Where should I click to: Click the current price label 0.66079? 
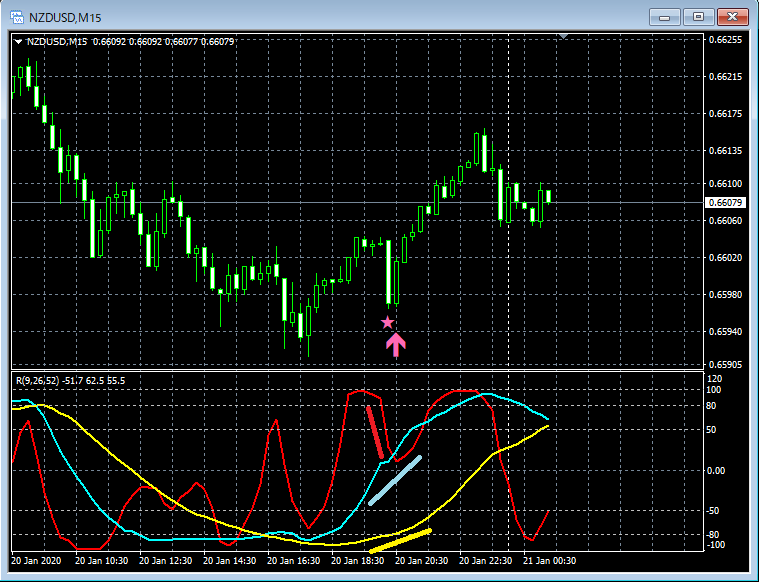(725, 202)
